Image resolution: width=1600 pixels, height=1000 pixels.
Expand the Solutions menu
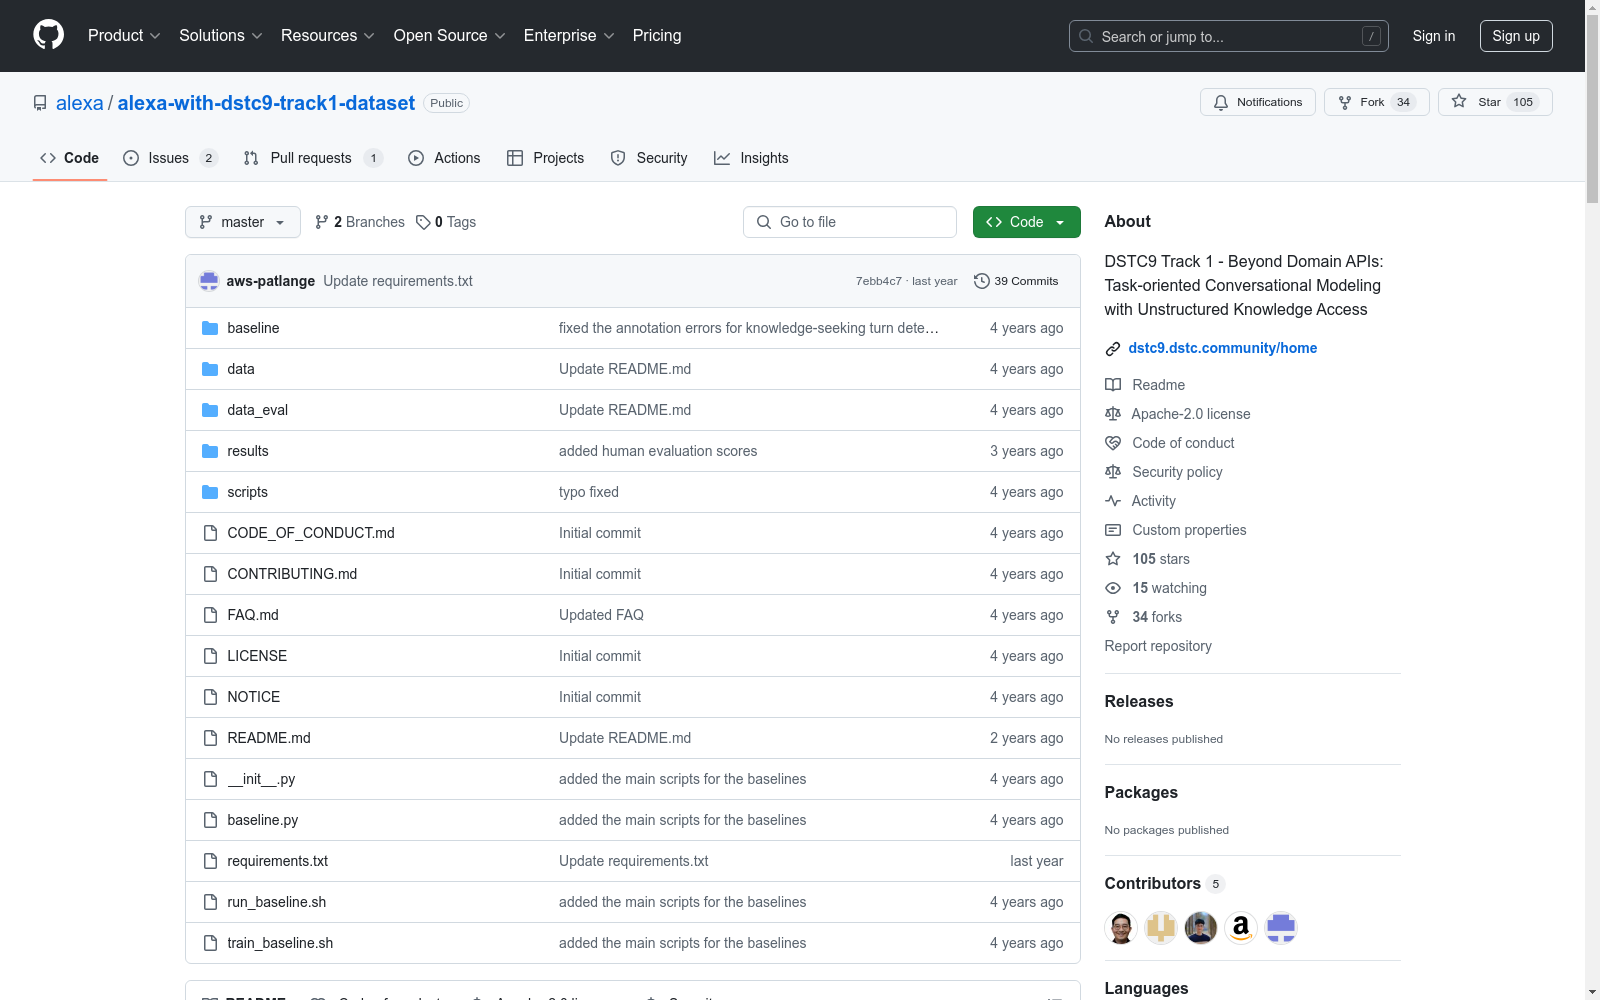tap(221, 36)
